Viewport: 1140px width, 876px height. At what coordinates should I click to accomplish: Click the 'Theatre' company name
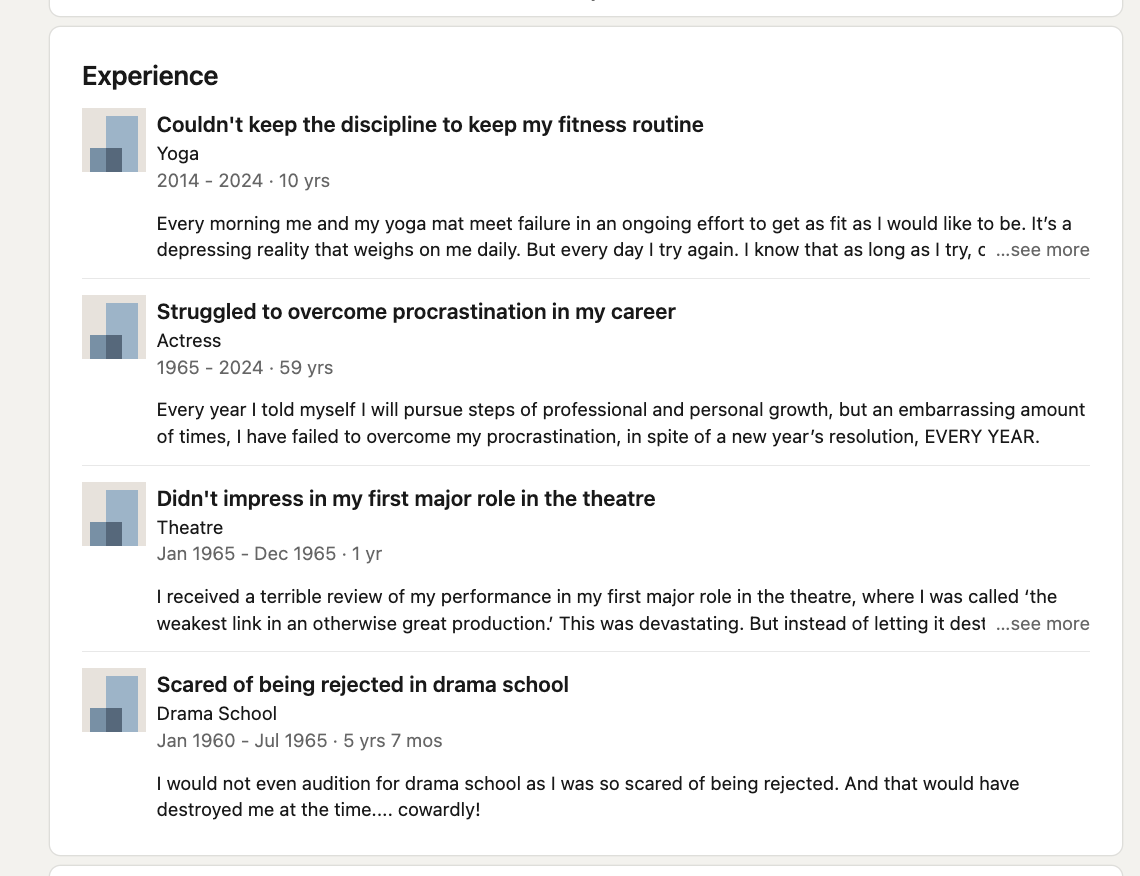[x=190, y=528]
